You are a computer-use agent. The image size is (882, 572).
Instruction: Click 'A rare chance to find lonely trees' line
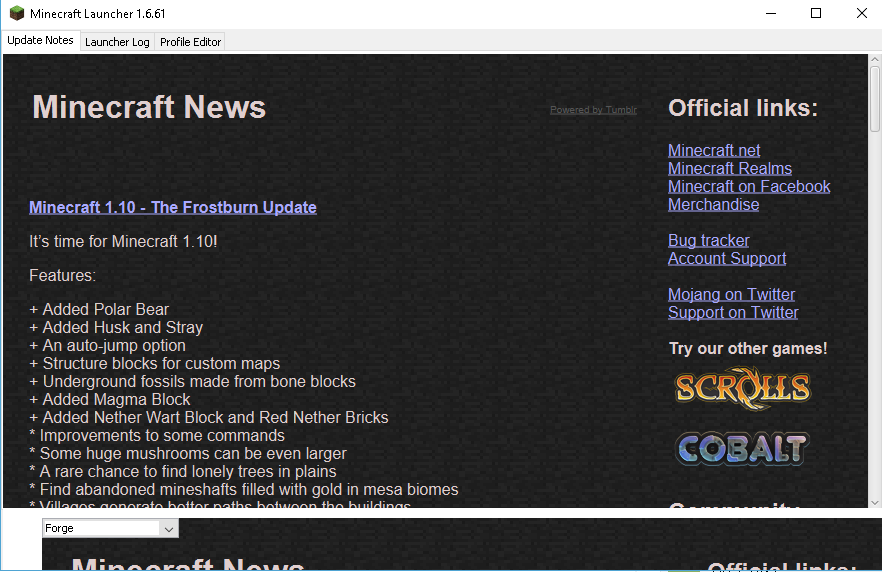(x=183, y=471)
